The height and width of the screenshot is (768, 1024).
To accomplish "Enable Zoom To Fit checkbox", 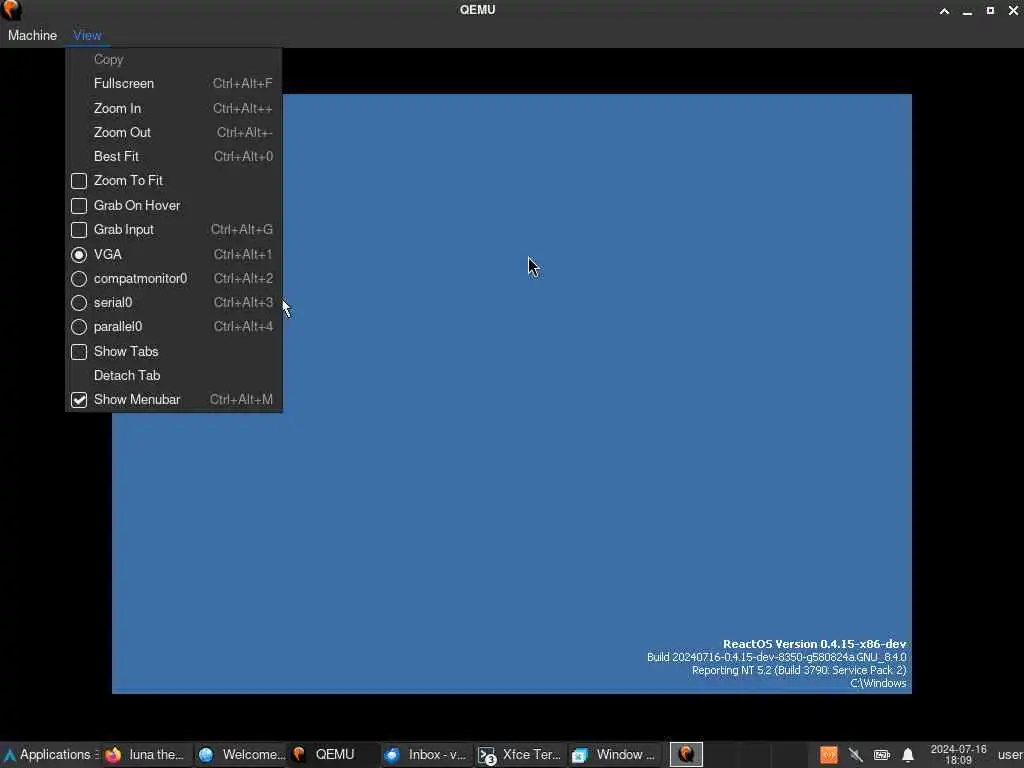I will 79,181.
